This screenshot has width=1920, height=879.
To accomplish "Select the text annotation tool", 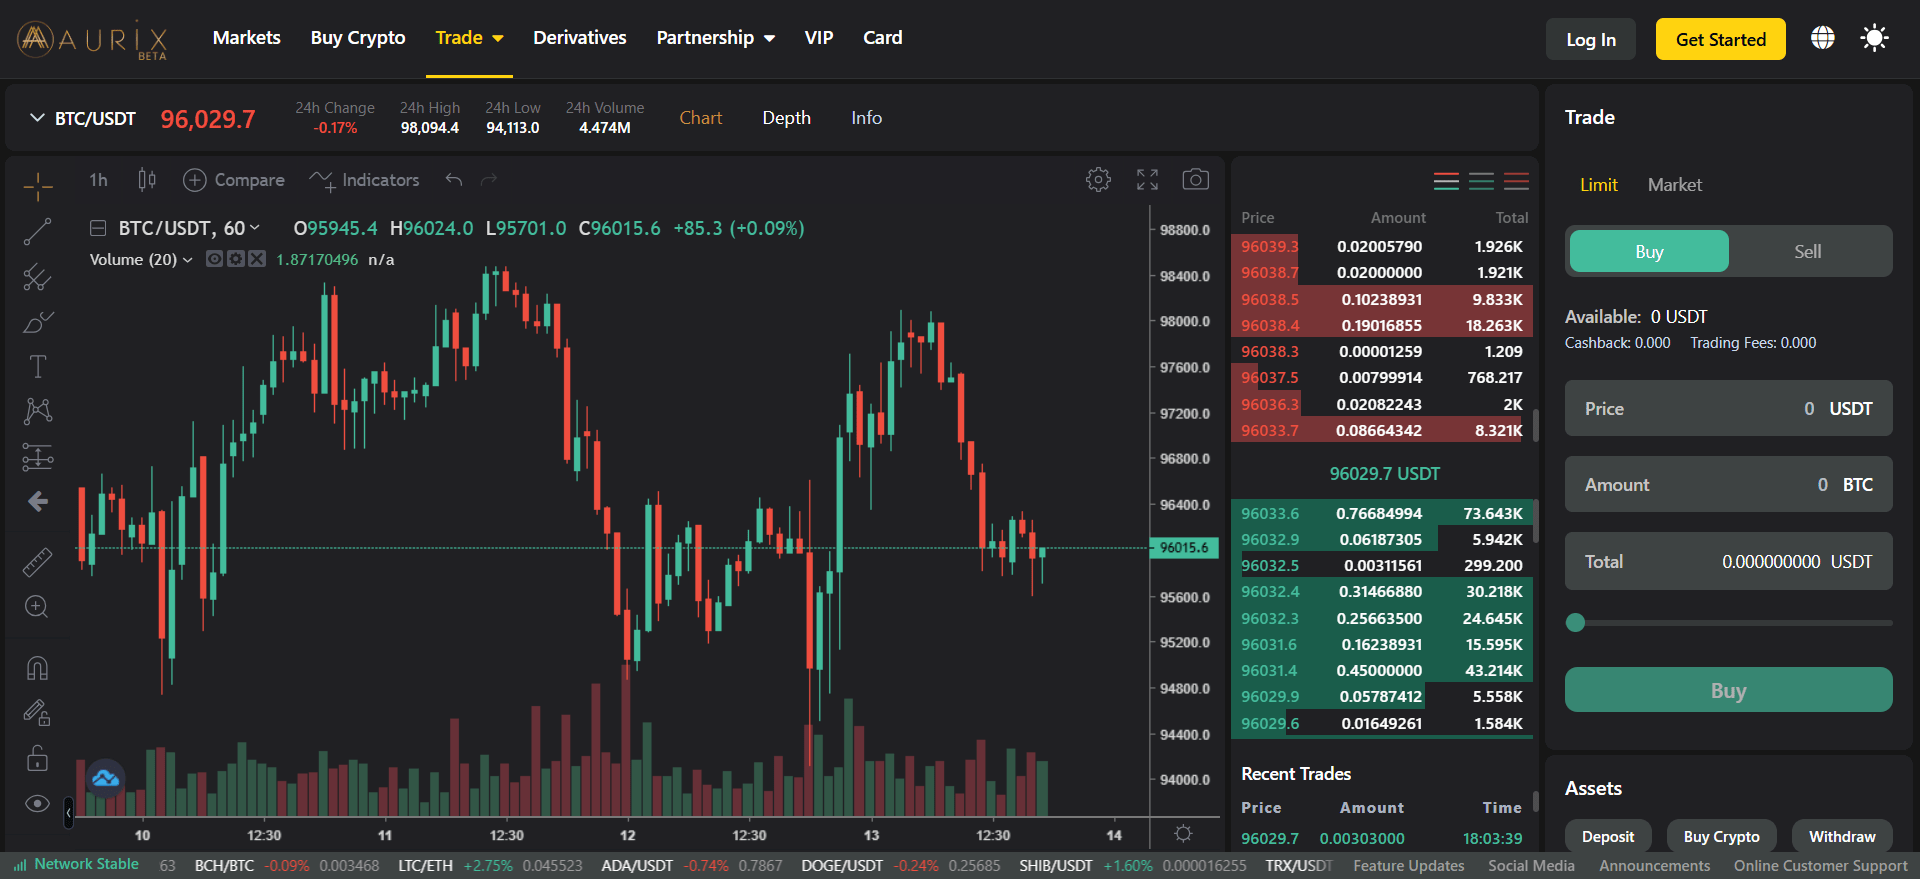I will 38,367.
